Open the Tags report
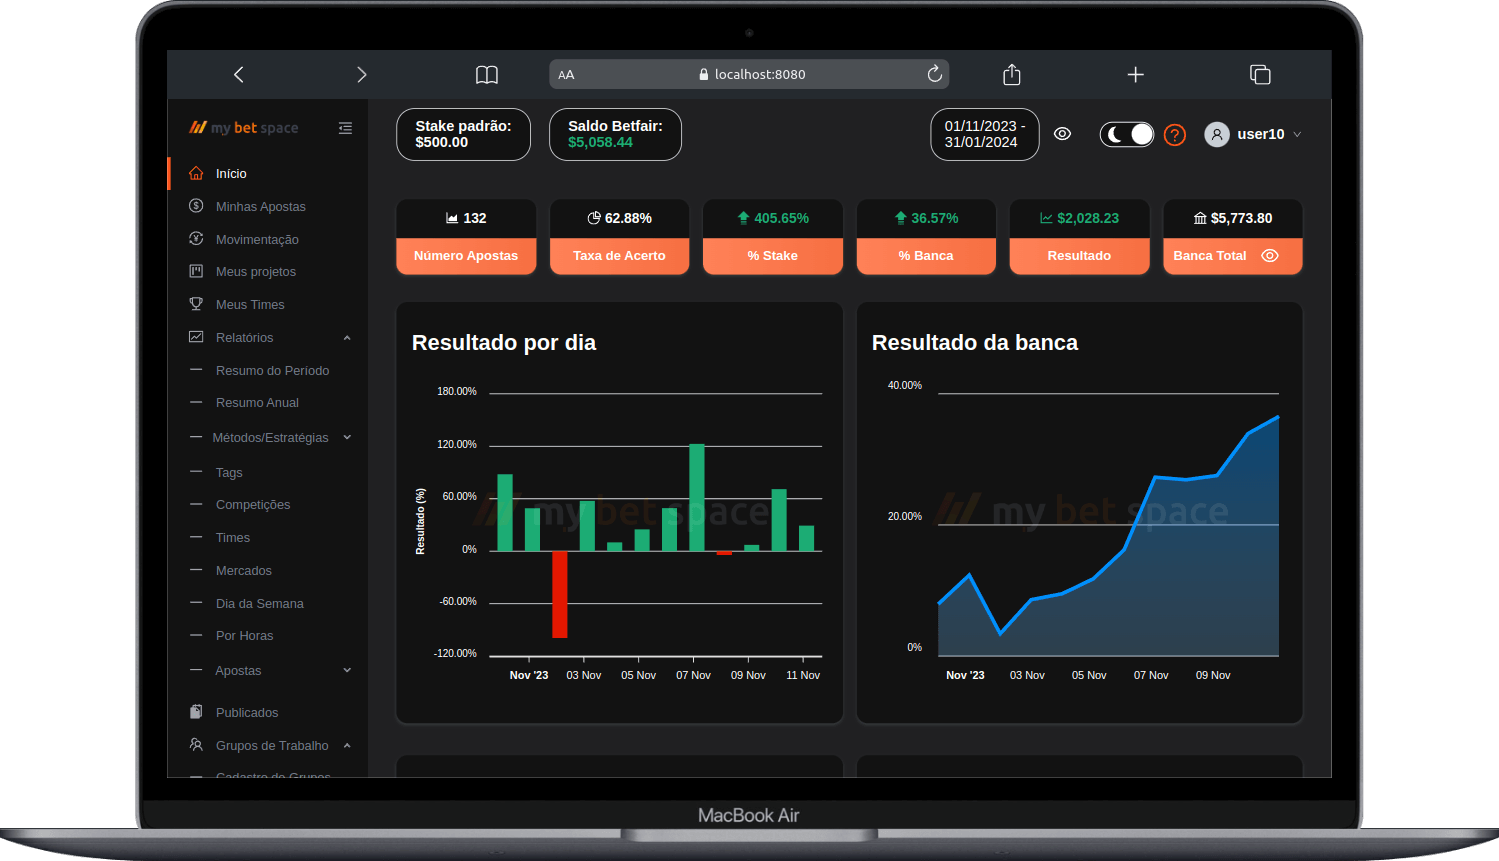This screenshot has width=1499, height=861. tap(229, 472)
